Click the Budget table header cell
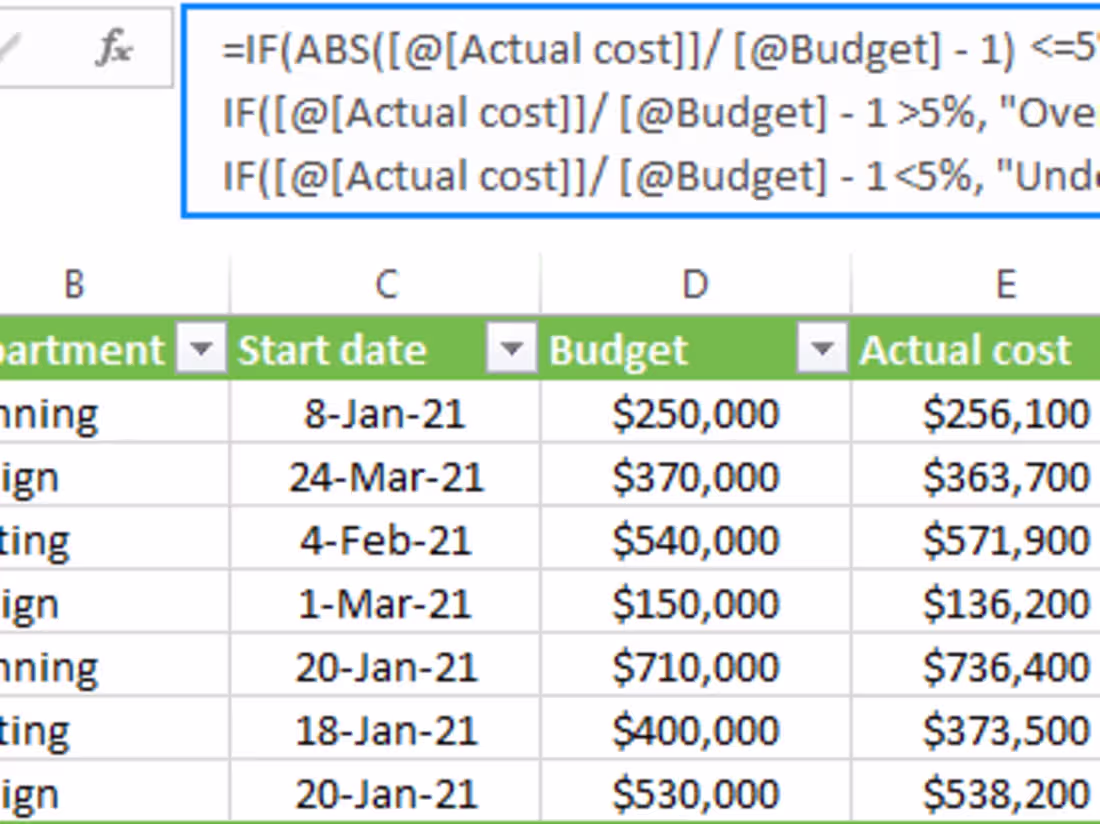The height and width of the screenshot is (824, 1100). [x=640, y=350]
